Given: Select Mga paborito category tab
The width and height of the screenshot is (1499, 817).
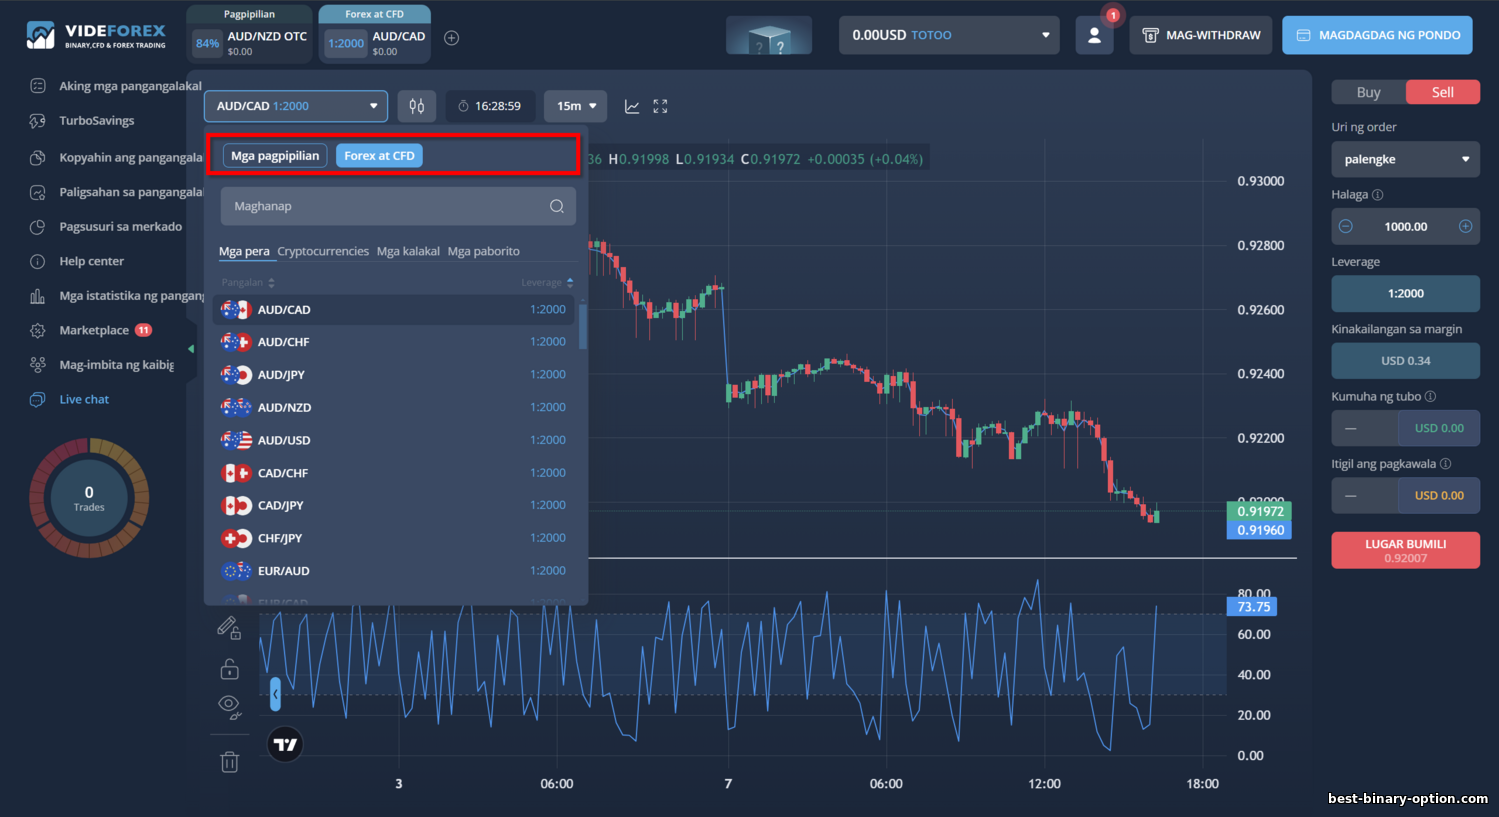Looking at the screenshot, I should 484,252.
